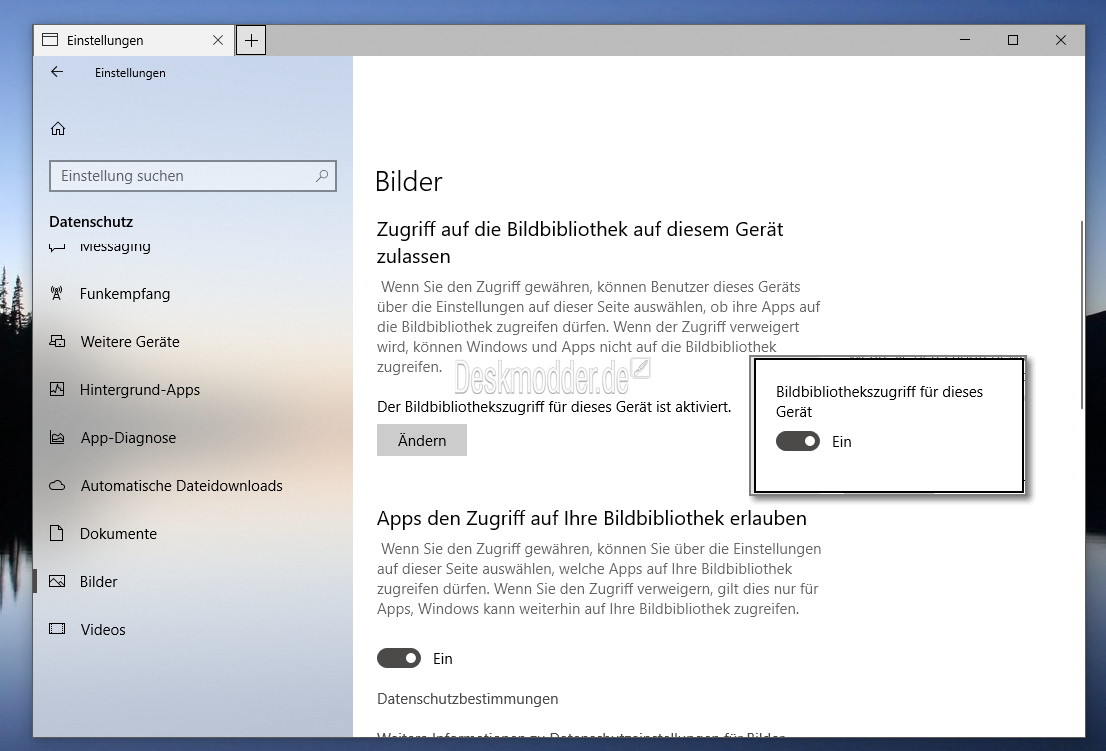Click the Automatische Dateidownloads cloud icon

[x=57, y=485]
